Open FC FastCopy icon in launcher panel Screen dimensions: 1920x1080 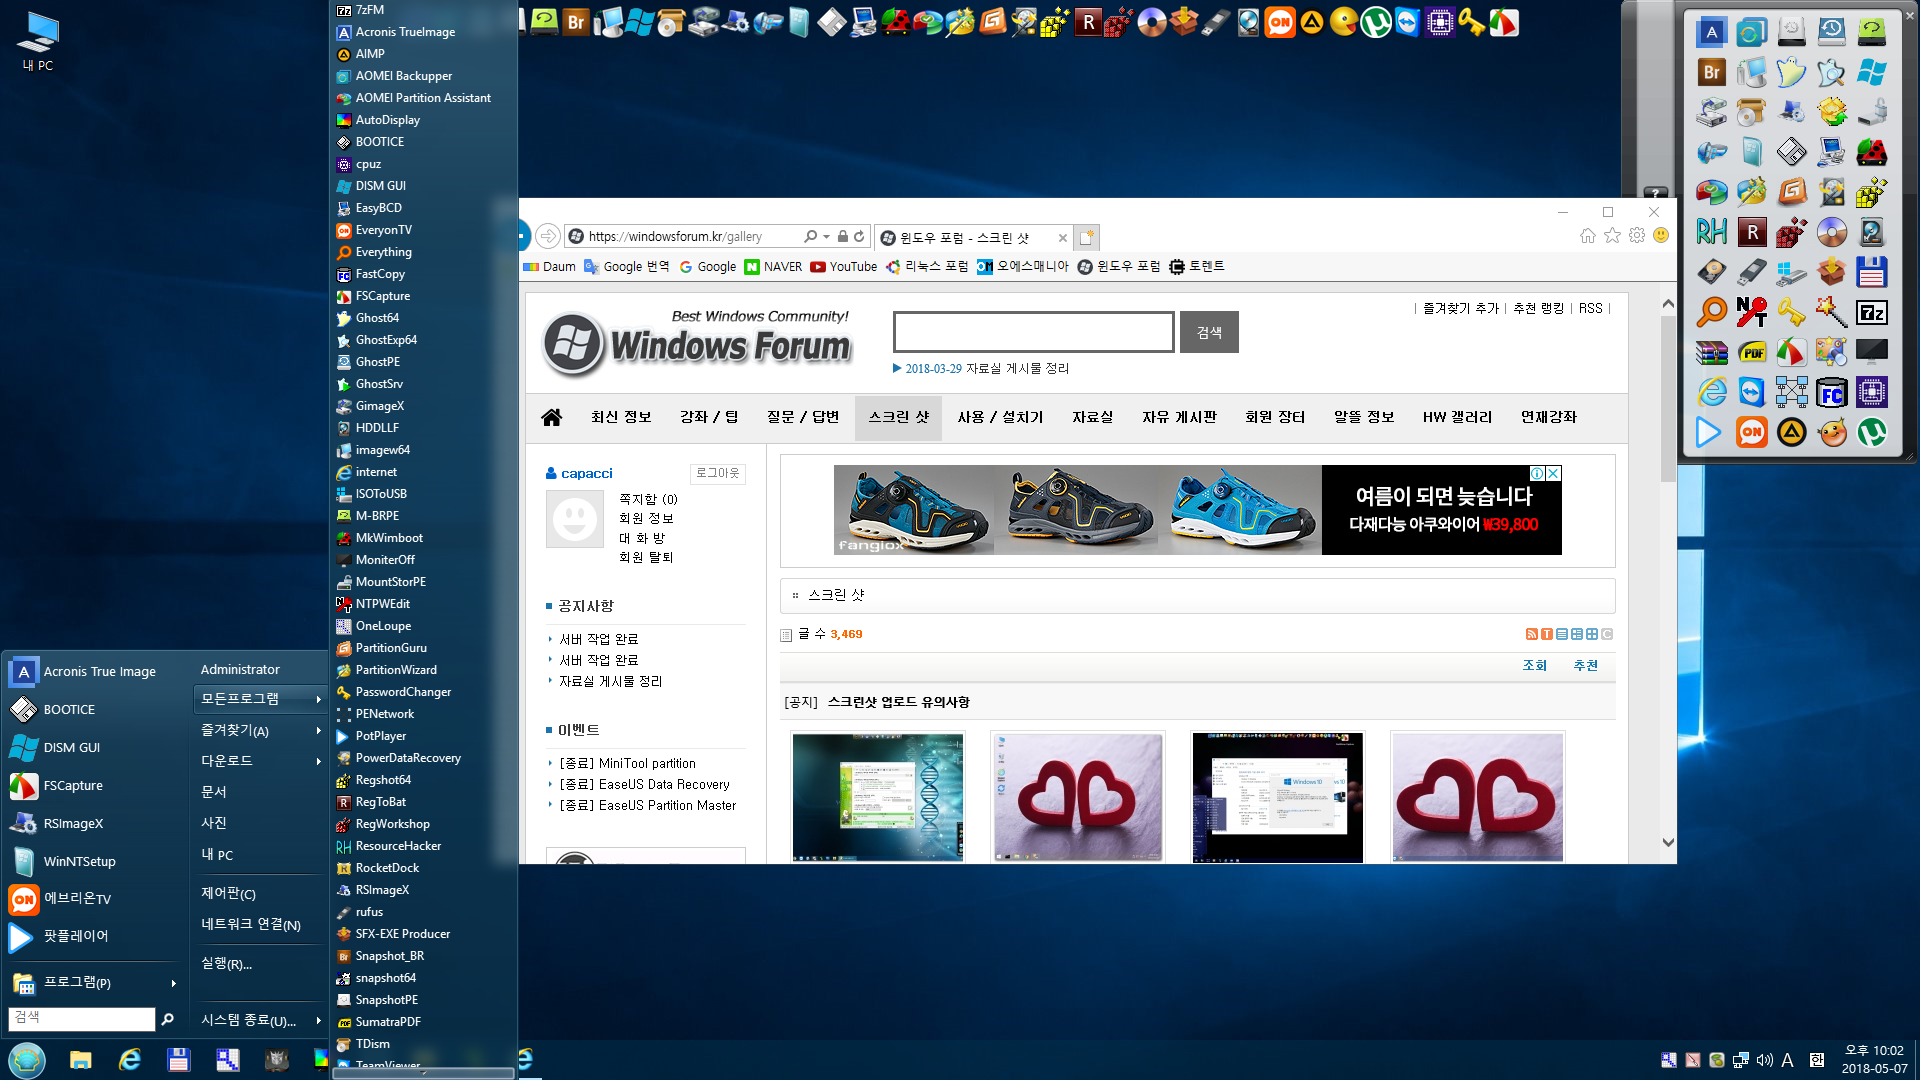click(1831, 392)
